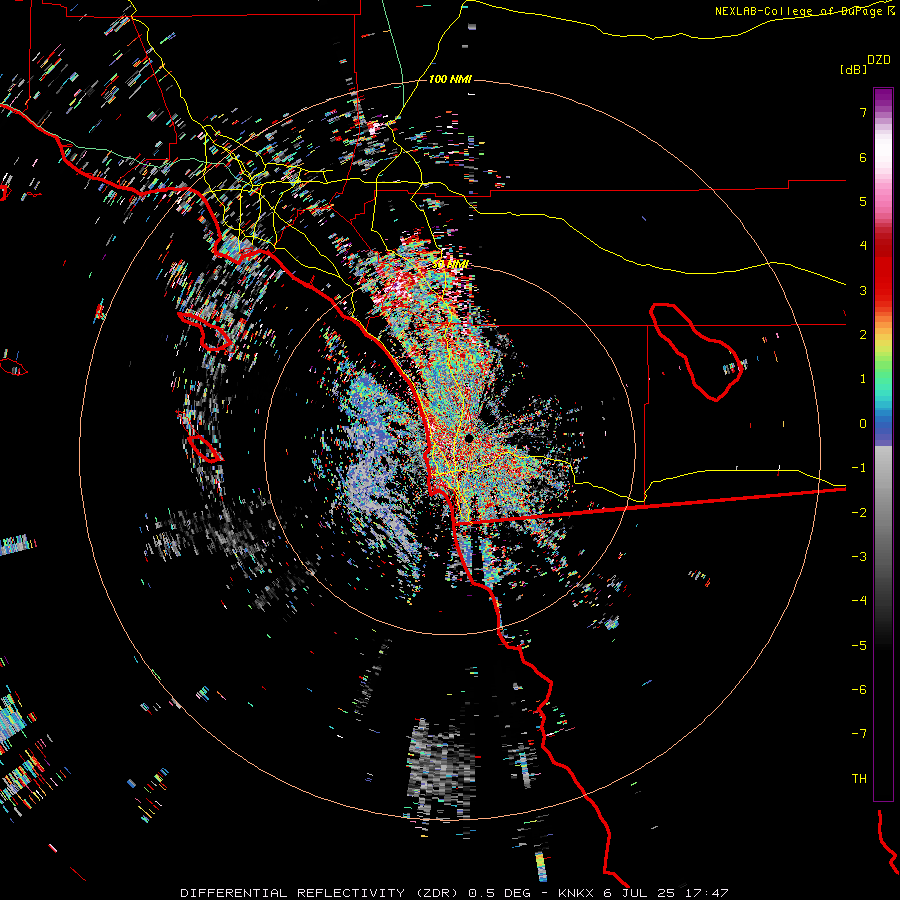Select the 6 tick label on the color scale
Viewport: 900px width, 900px height.
pyautogui.click(x=863, y=157)
